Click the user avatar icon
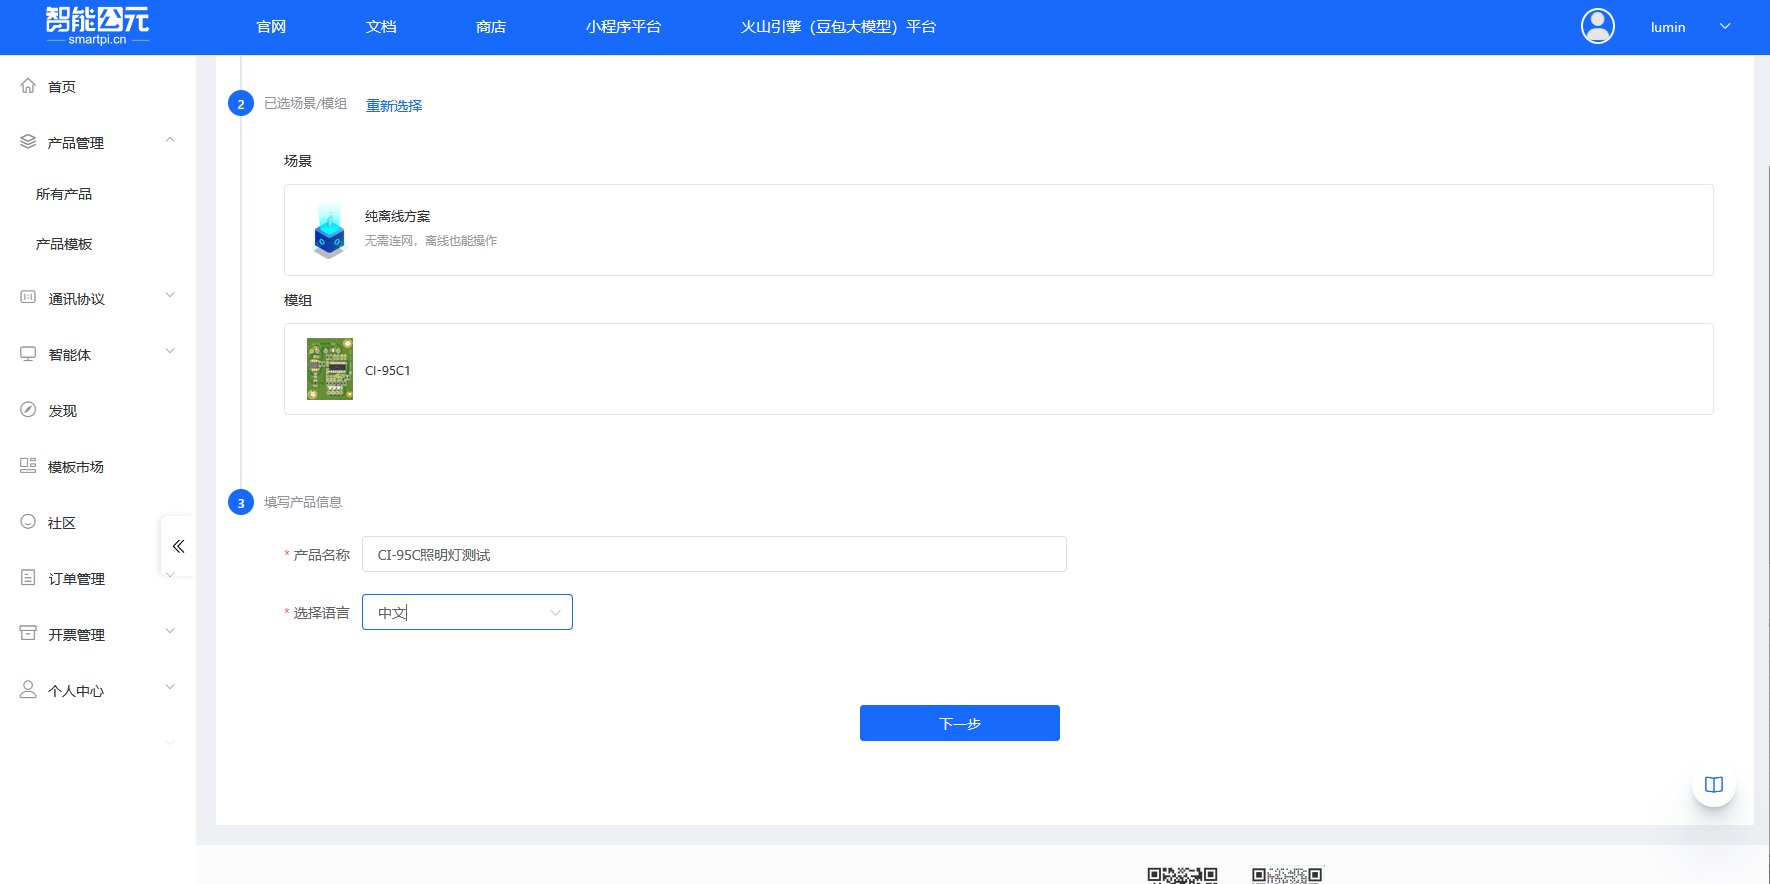 [x=1597, y=27]
